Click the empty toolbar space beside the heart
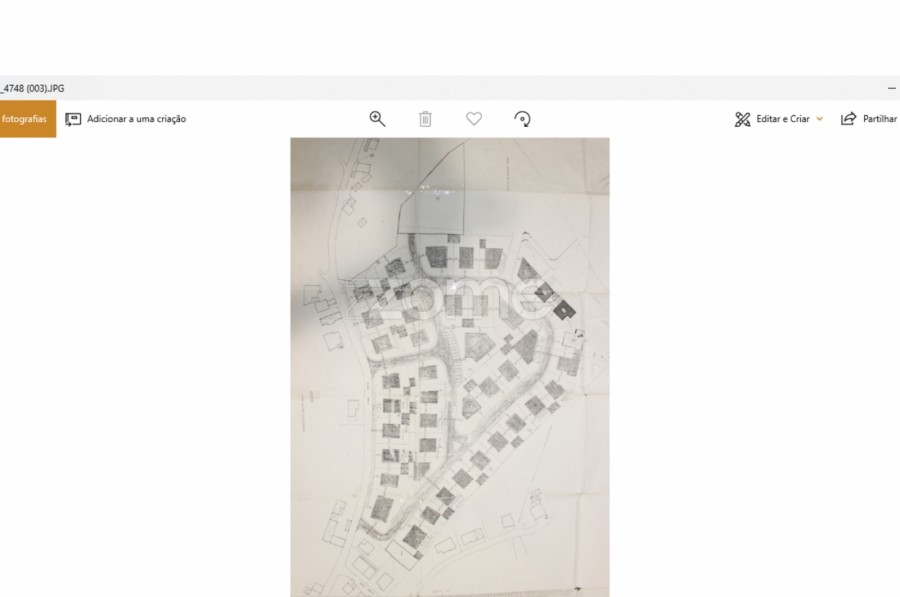The height and width of the screenshot is (597, 900). coord(620,119)
